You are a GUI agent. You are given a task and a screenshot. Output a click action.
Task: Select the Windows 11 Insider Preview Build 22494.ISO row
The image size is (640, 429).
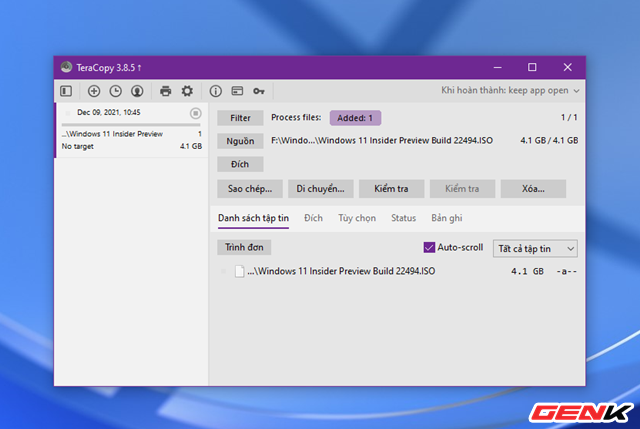pos(398,271)
